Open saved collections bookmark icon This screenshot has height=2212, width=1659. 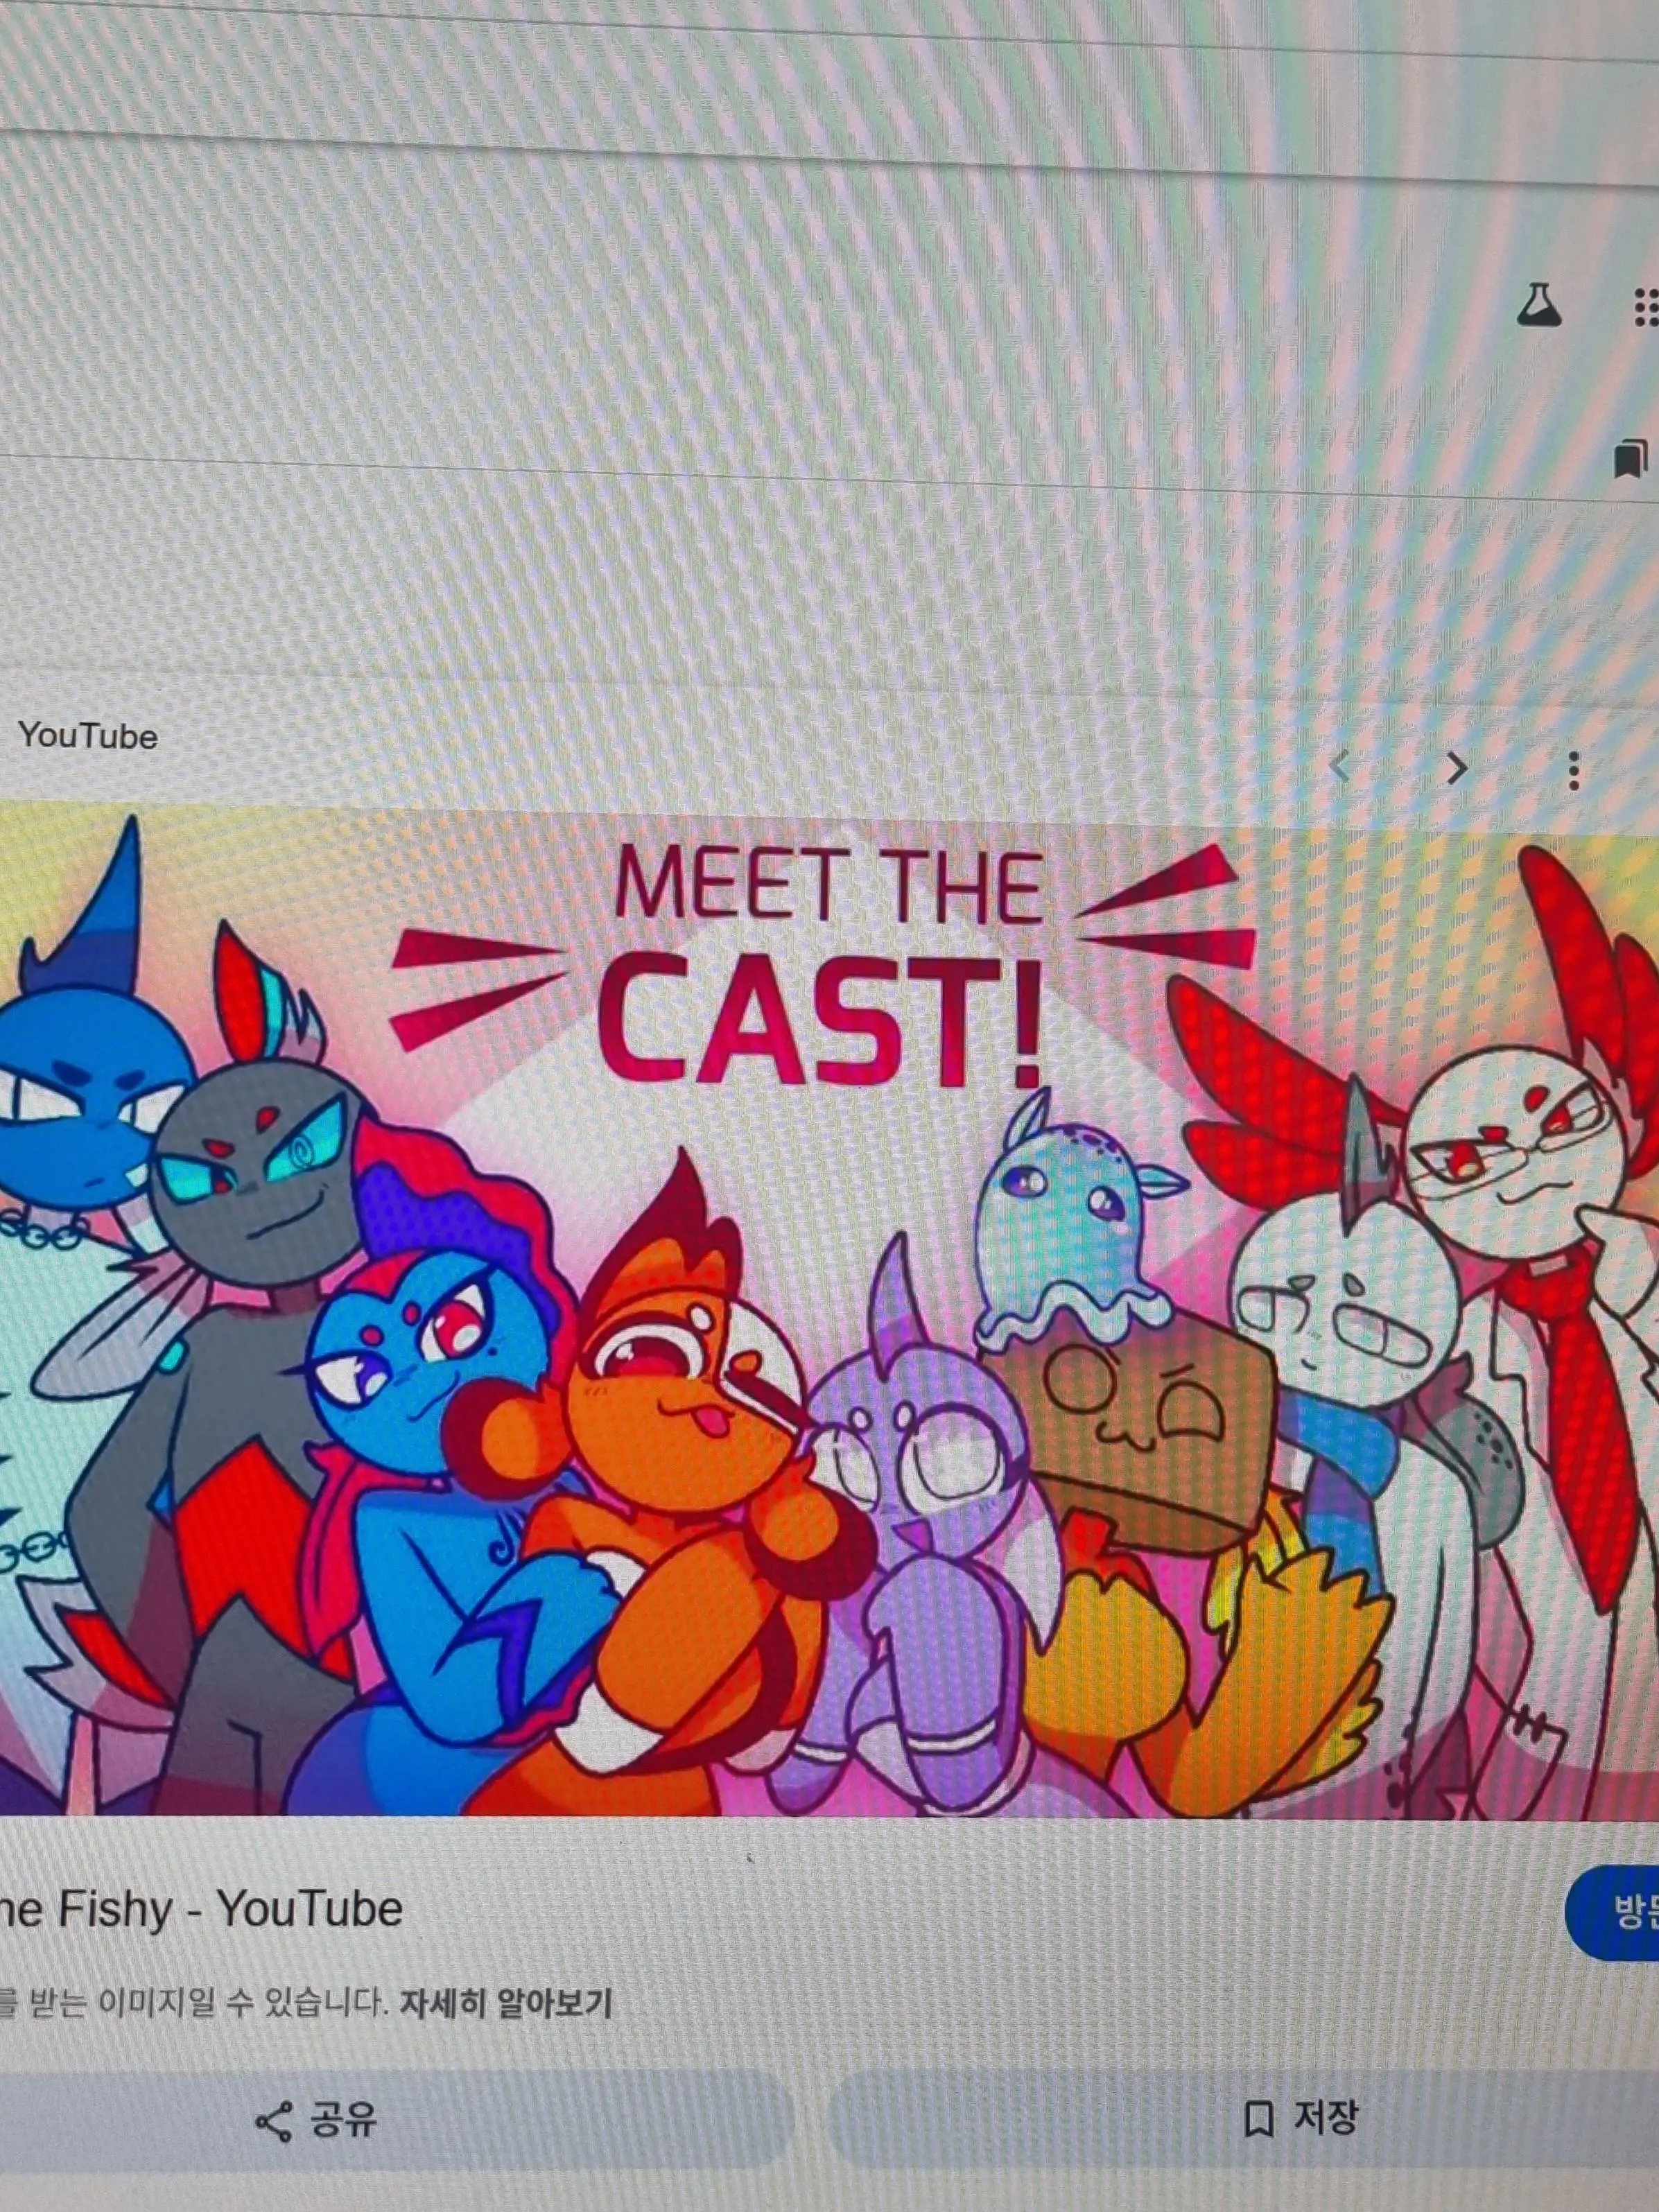click(1630, 459)
